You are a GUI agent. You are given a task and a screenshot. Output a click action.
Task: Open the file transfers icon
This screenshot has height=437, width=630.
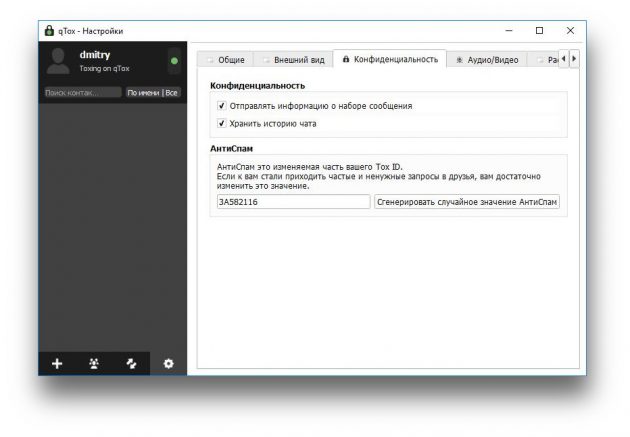(131, 363)
